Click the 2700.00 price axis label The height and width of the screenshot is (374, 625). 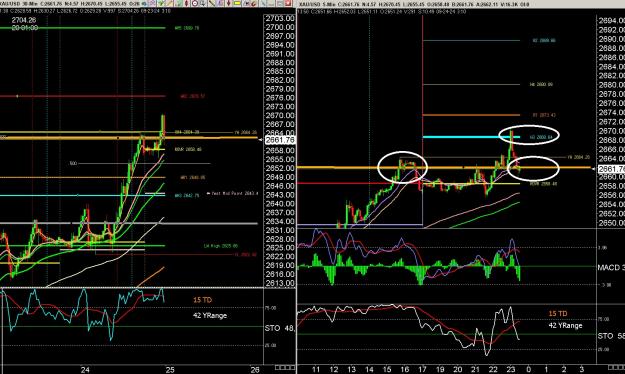click(x=280, y=27)
